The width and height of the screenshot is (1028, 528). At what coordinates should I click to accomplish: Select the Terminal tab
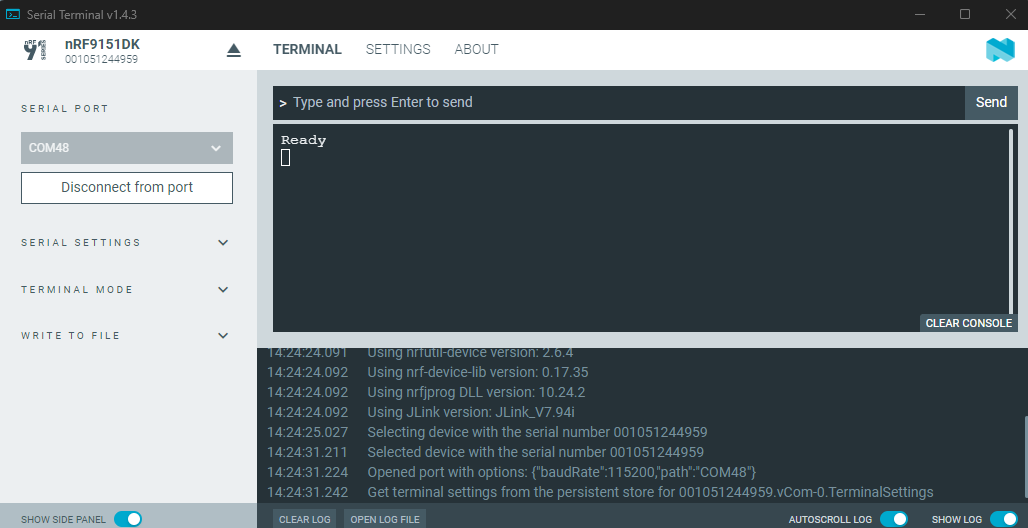307,50
